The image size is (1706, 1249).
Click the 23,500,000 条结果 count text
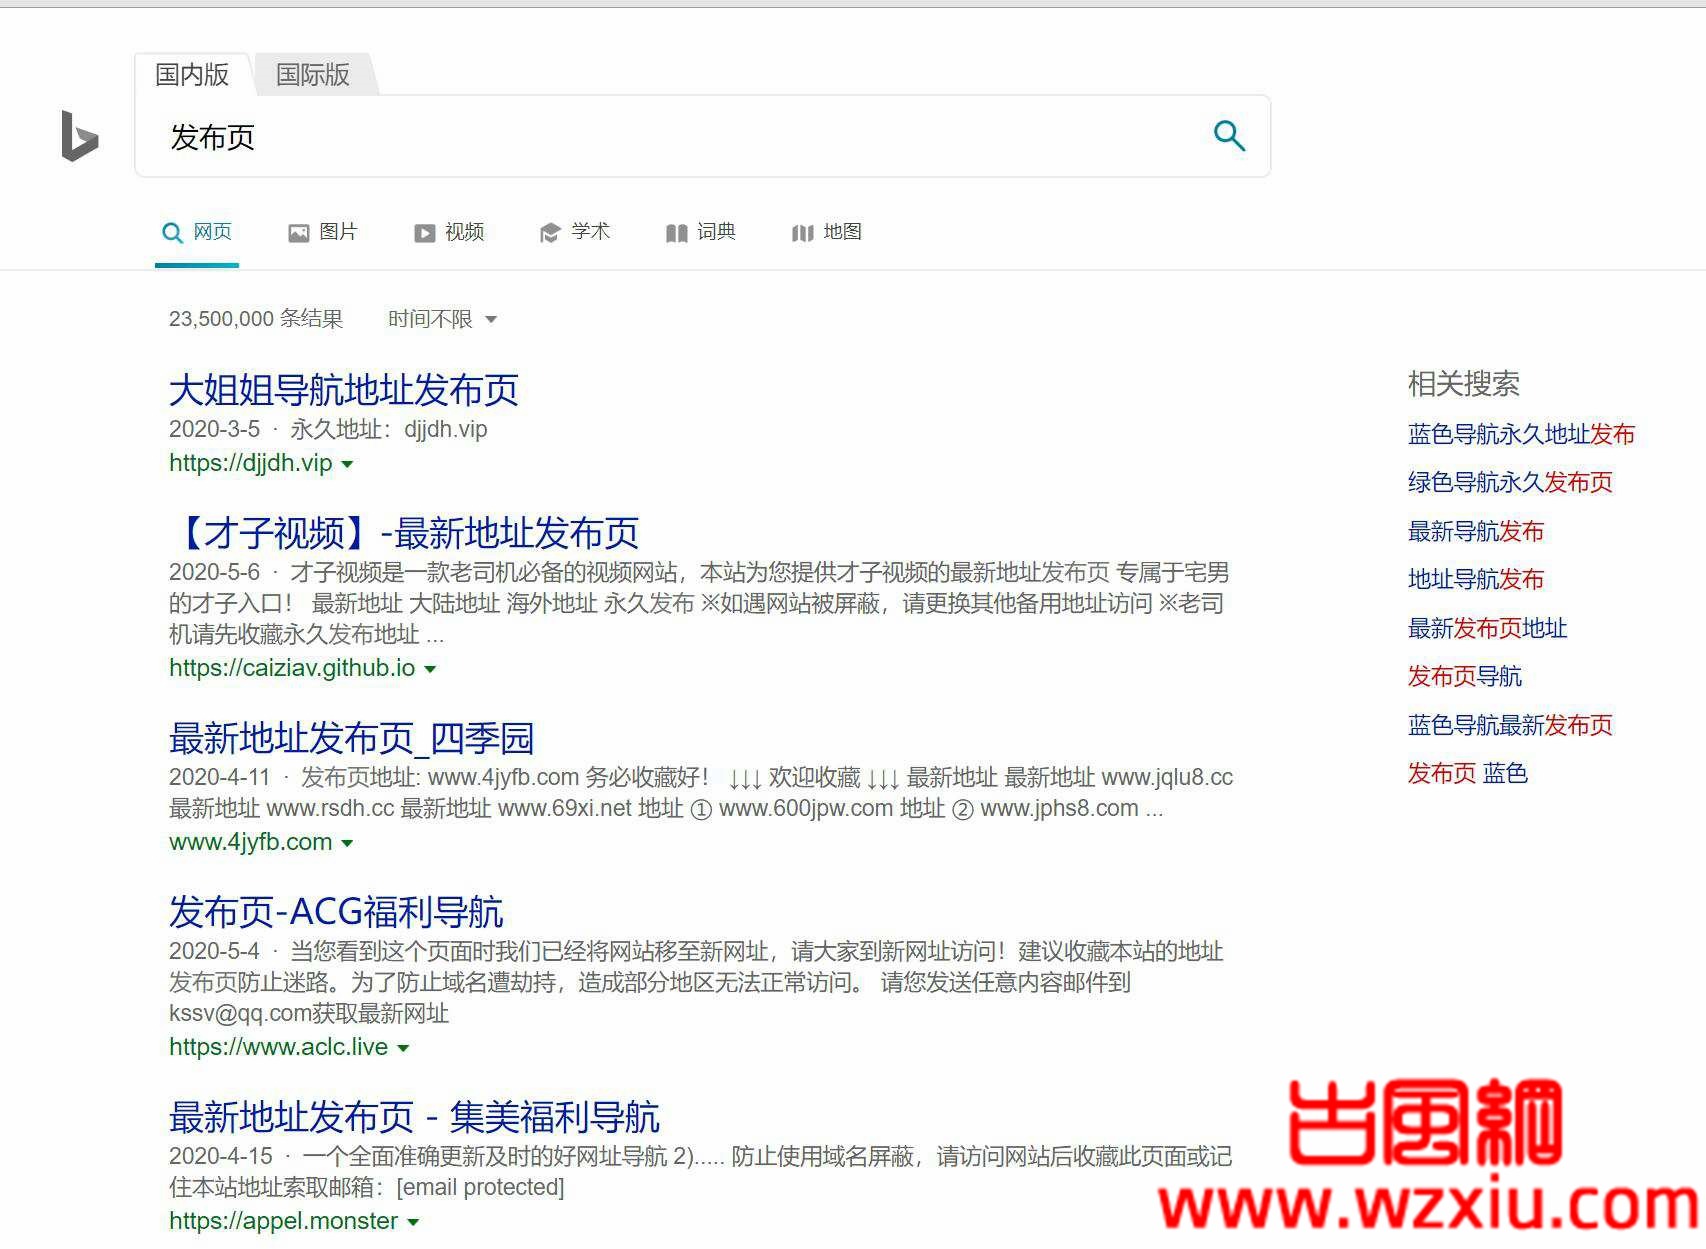(256, 319)
